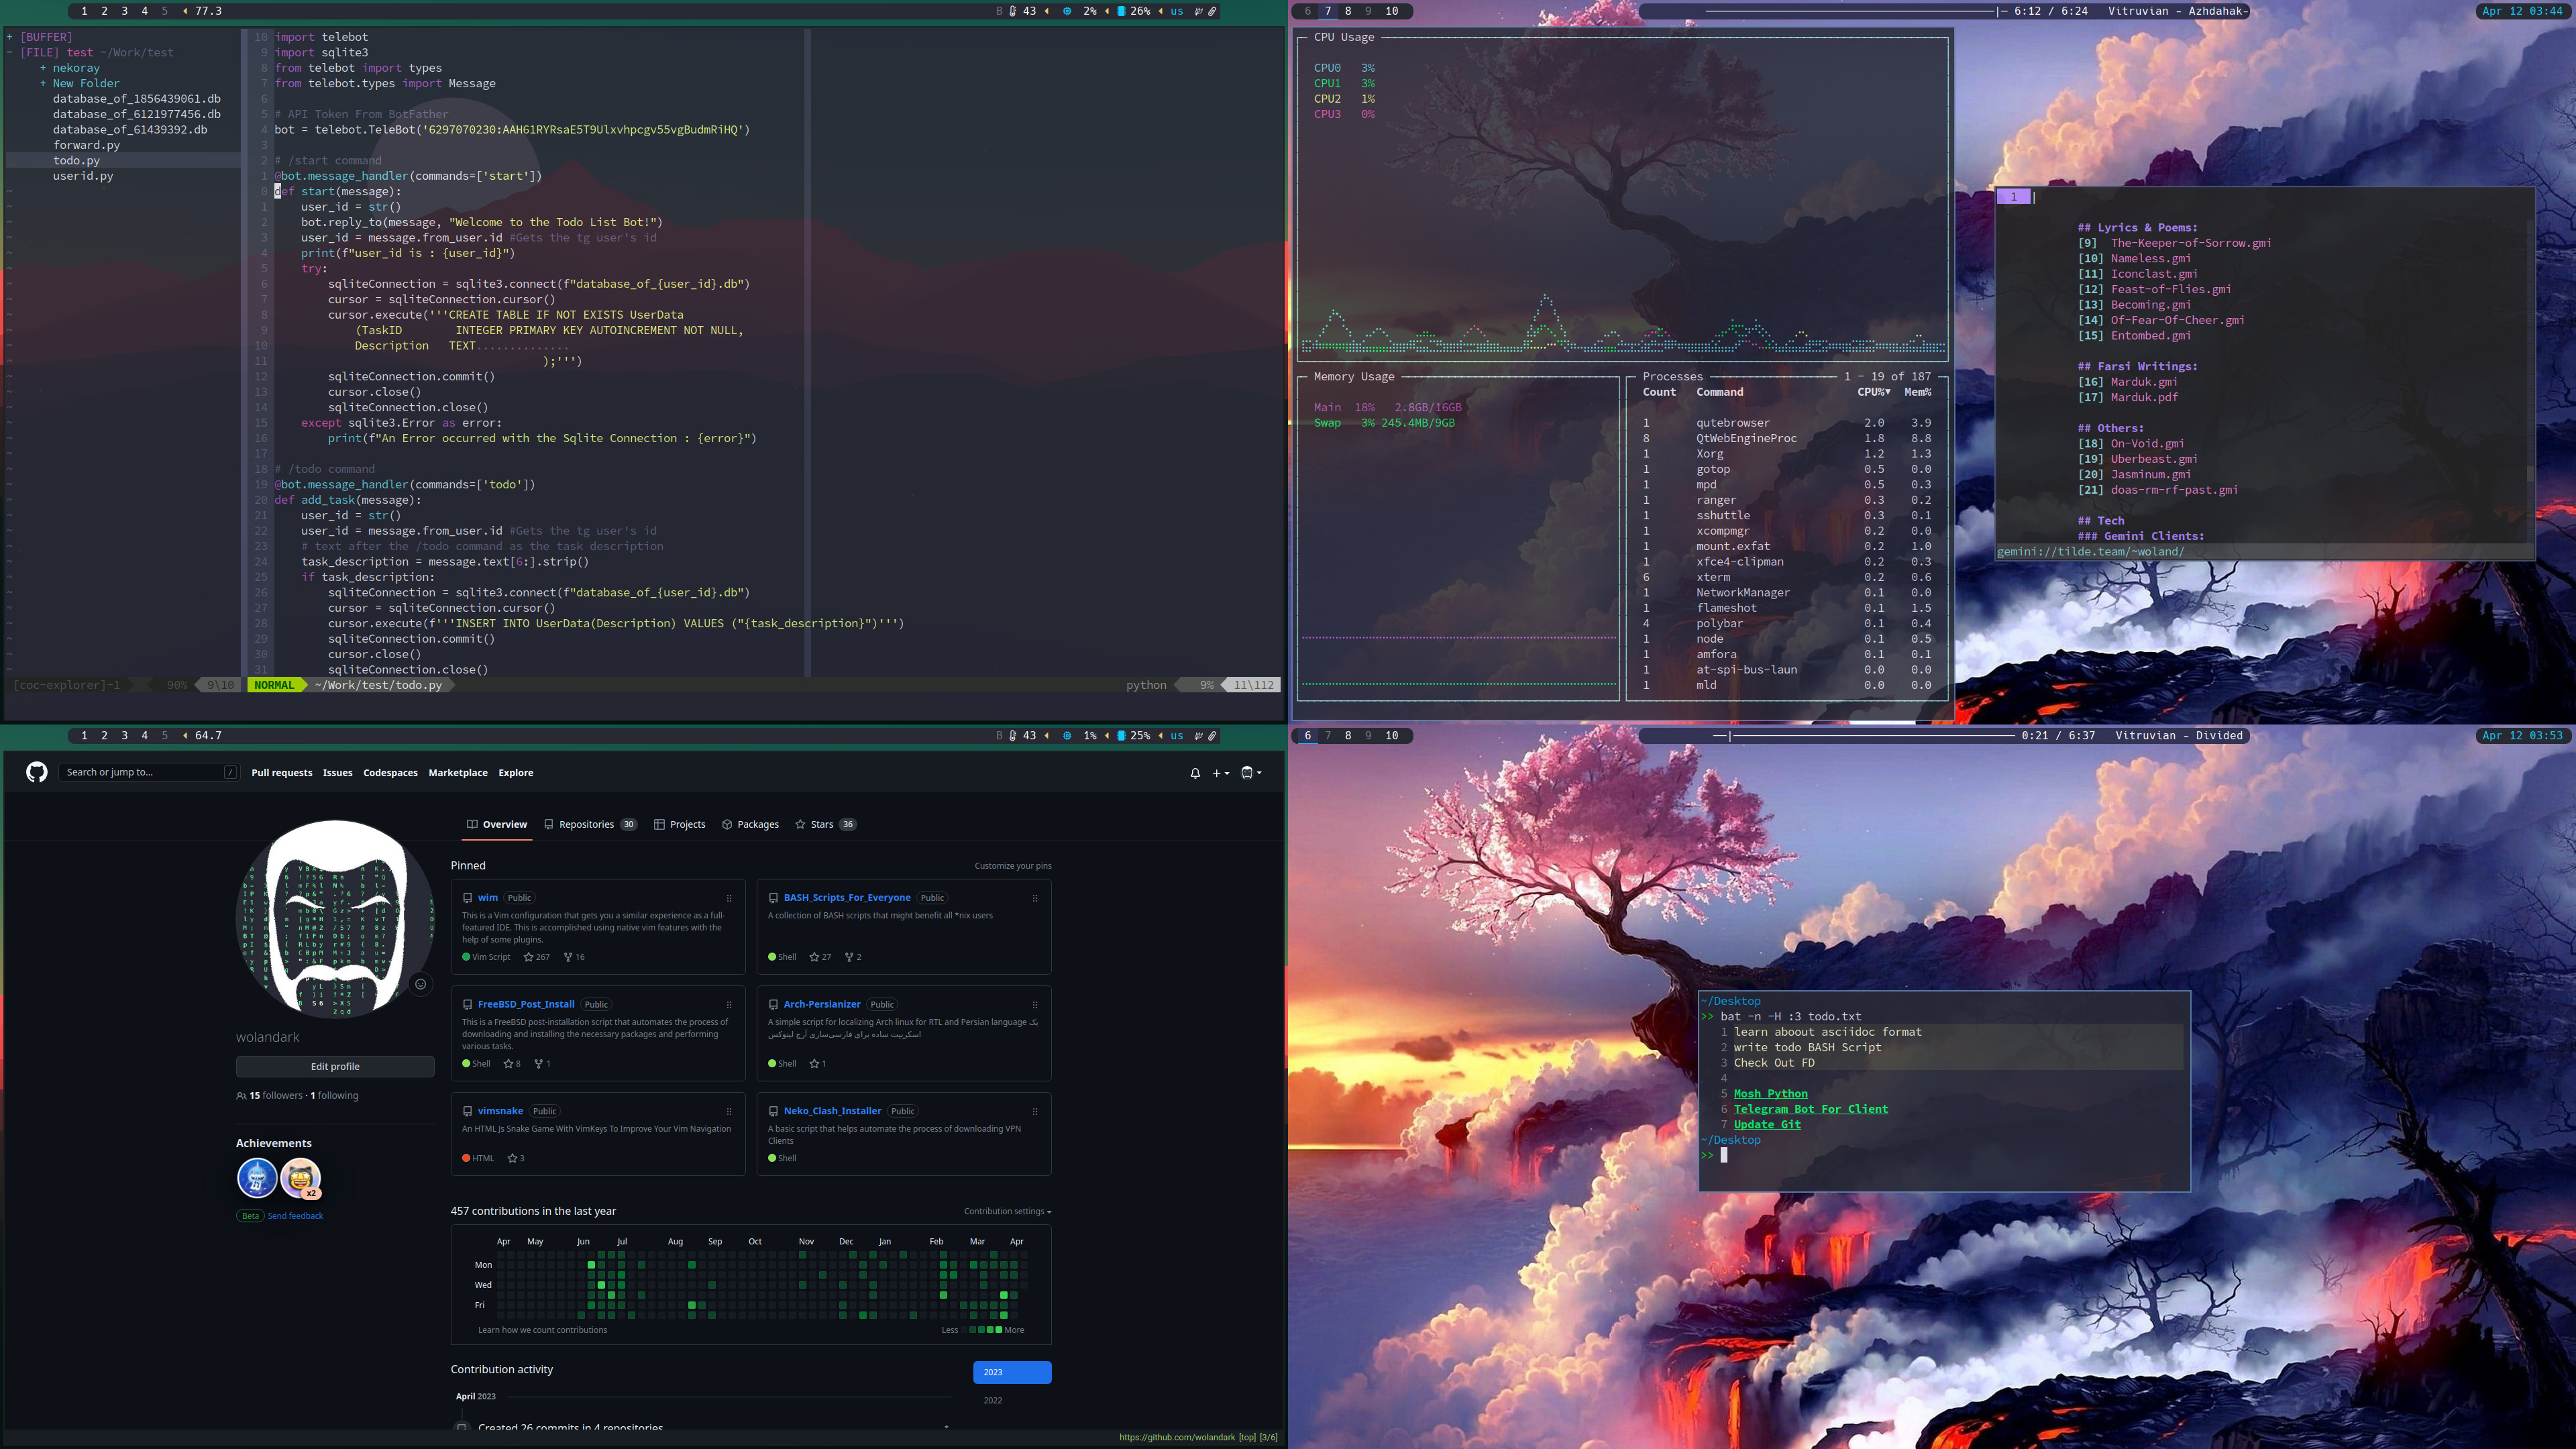Viewport: 2576px width, 1449px height.
Task: Click the brightness icon showing 2%
Action: coord(1066,11)
